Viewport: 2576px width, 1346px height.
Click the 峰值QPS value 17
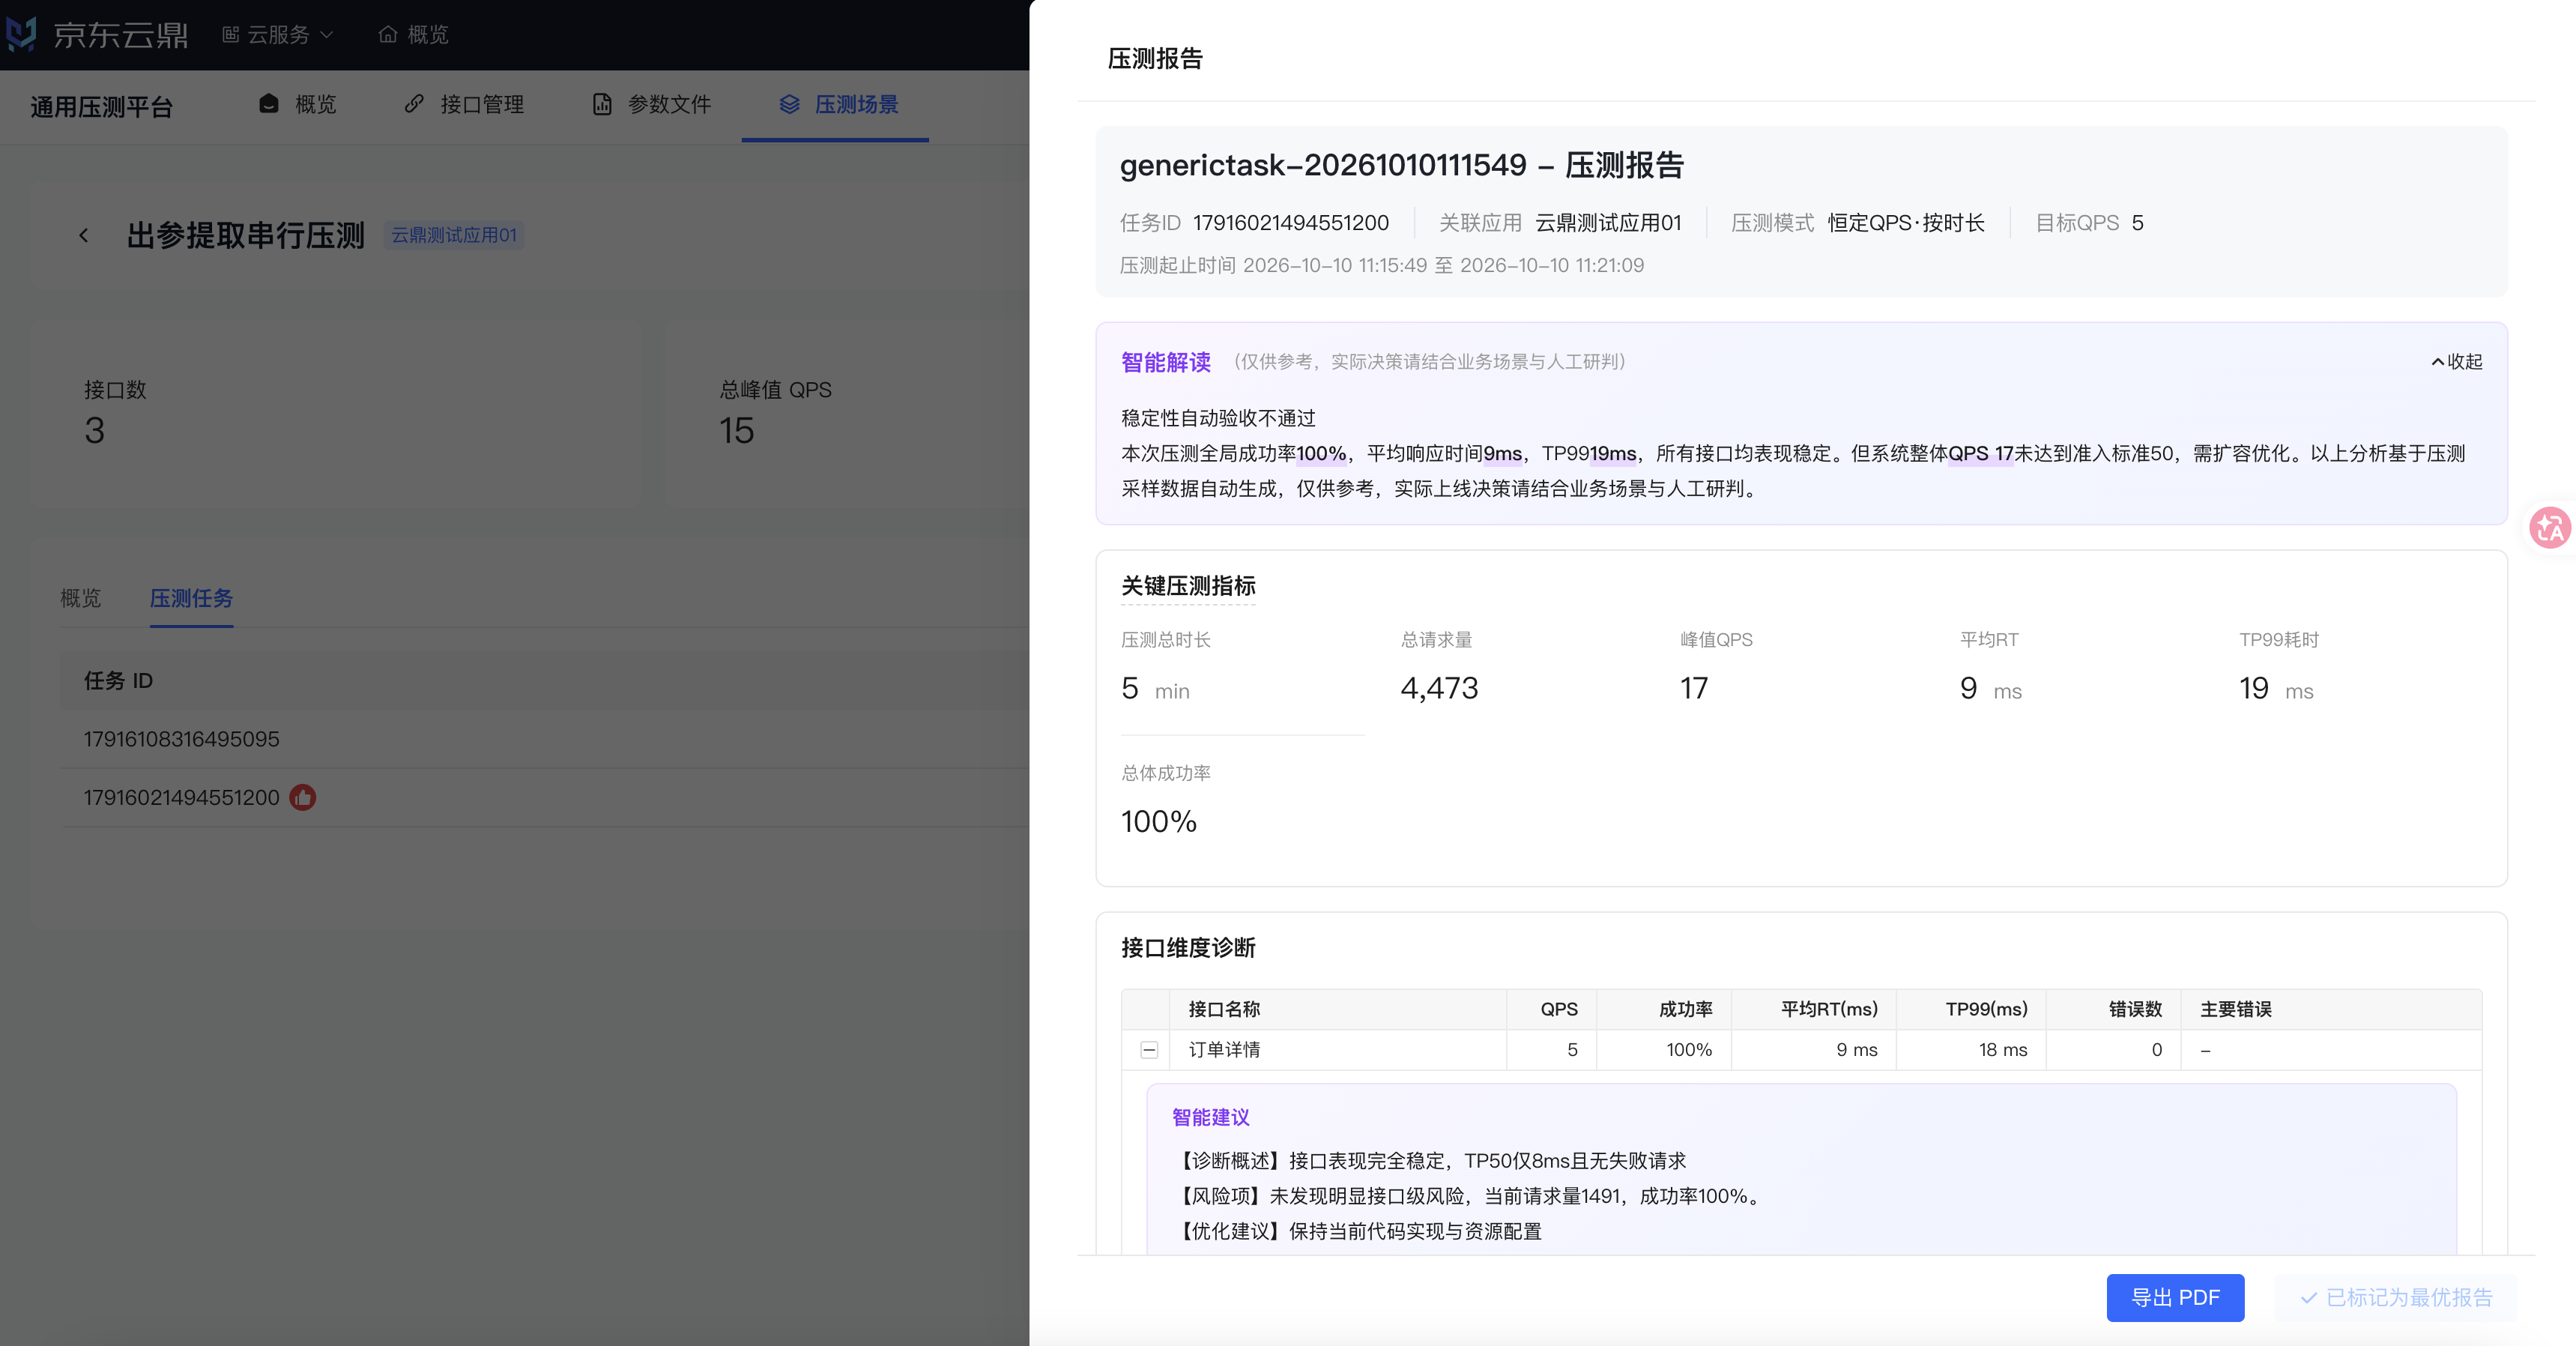[x=1694, y=688]
